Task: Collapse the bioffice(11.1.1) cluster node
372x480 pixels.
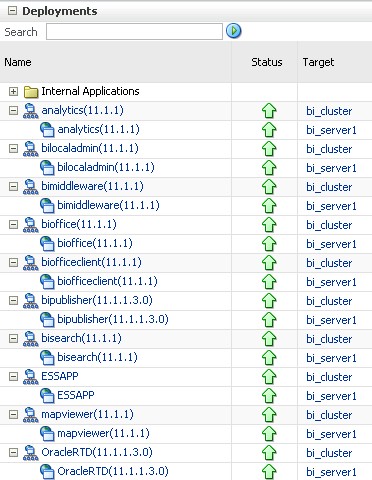Action: click(13, 224)
